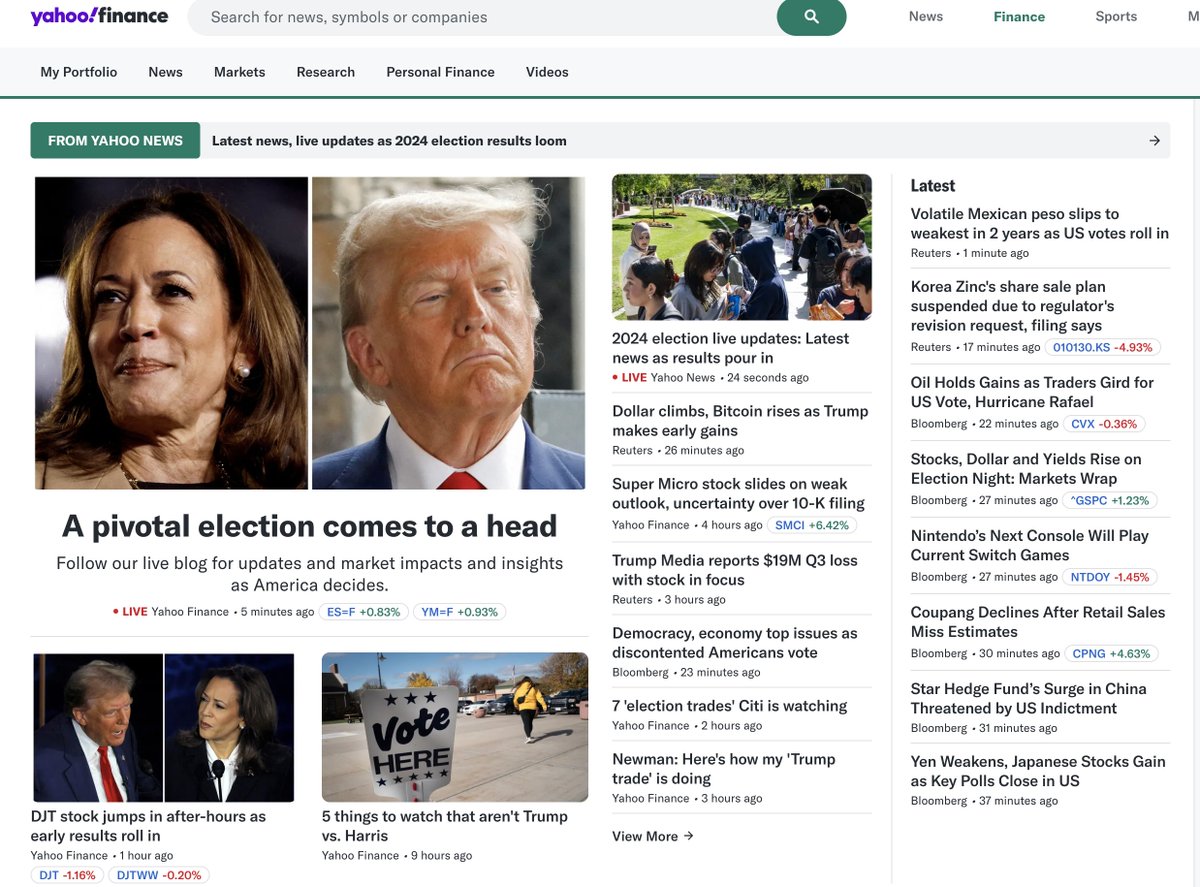Click the NTDOY -1.45% ticker chip
This screenshot has width=1200, height=887.
tap(1111, 577)
